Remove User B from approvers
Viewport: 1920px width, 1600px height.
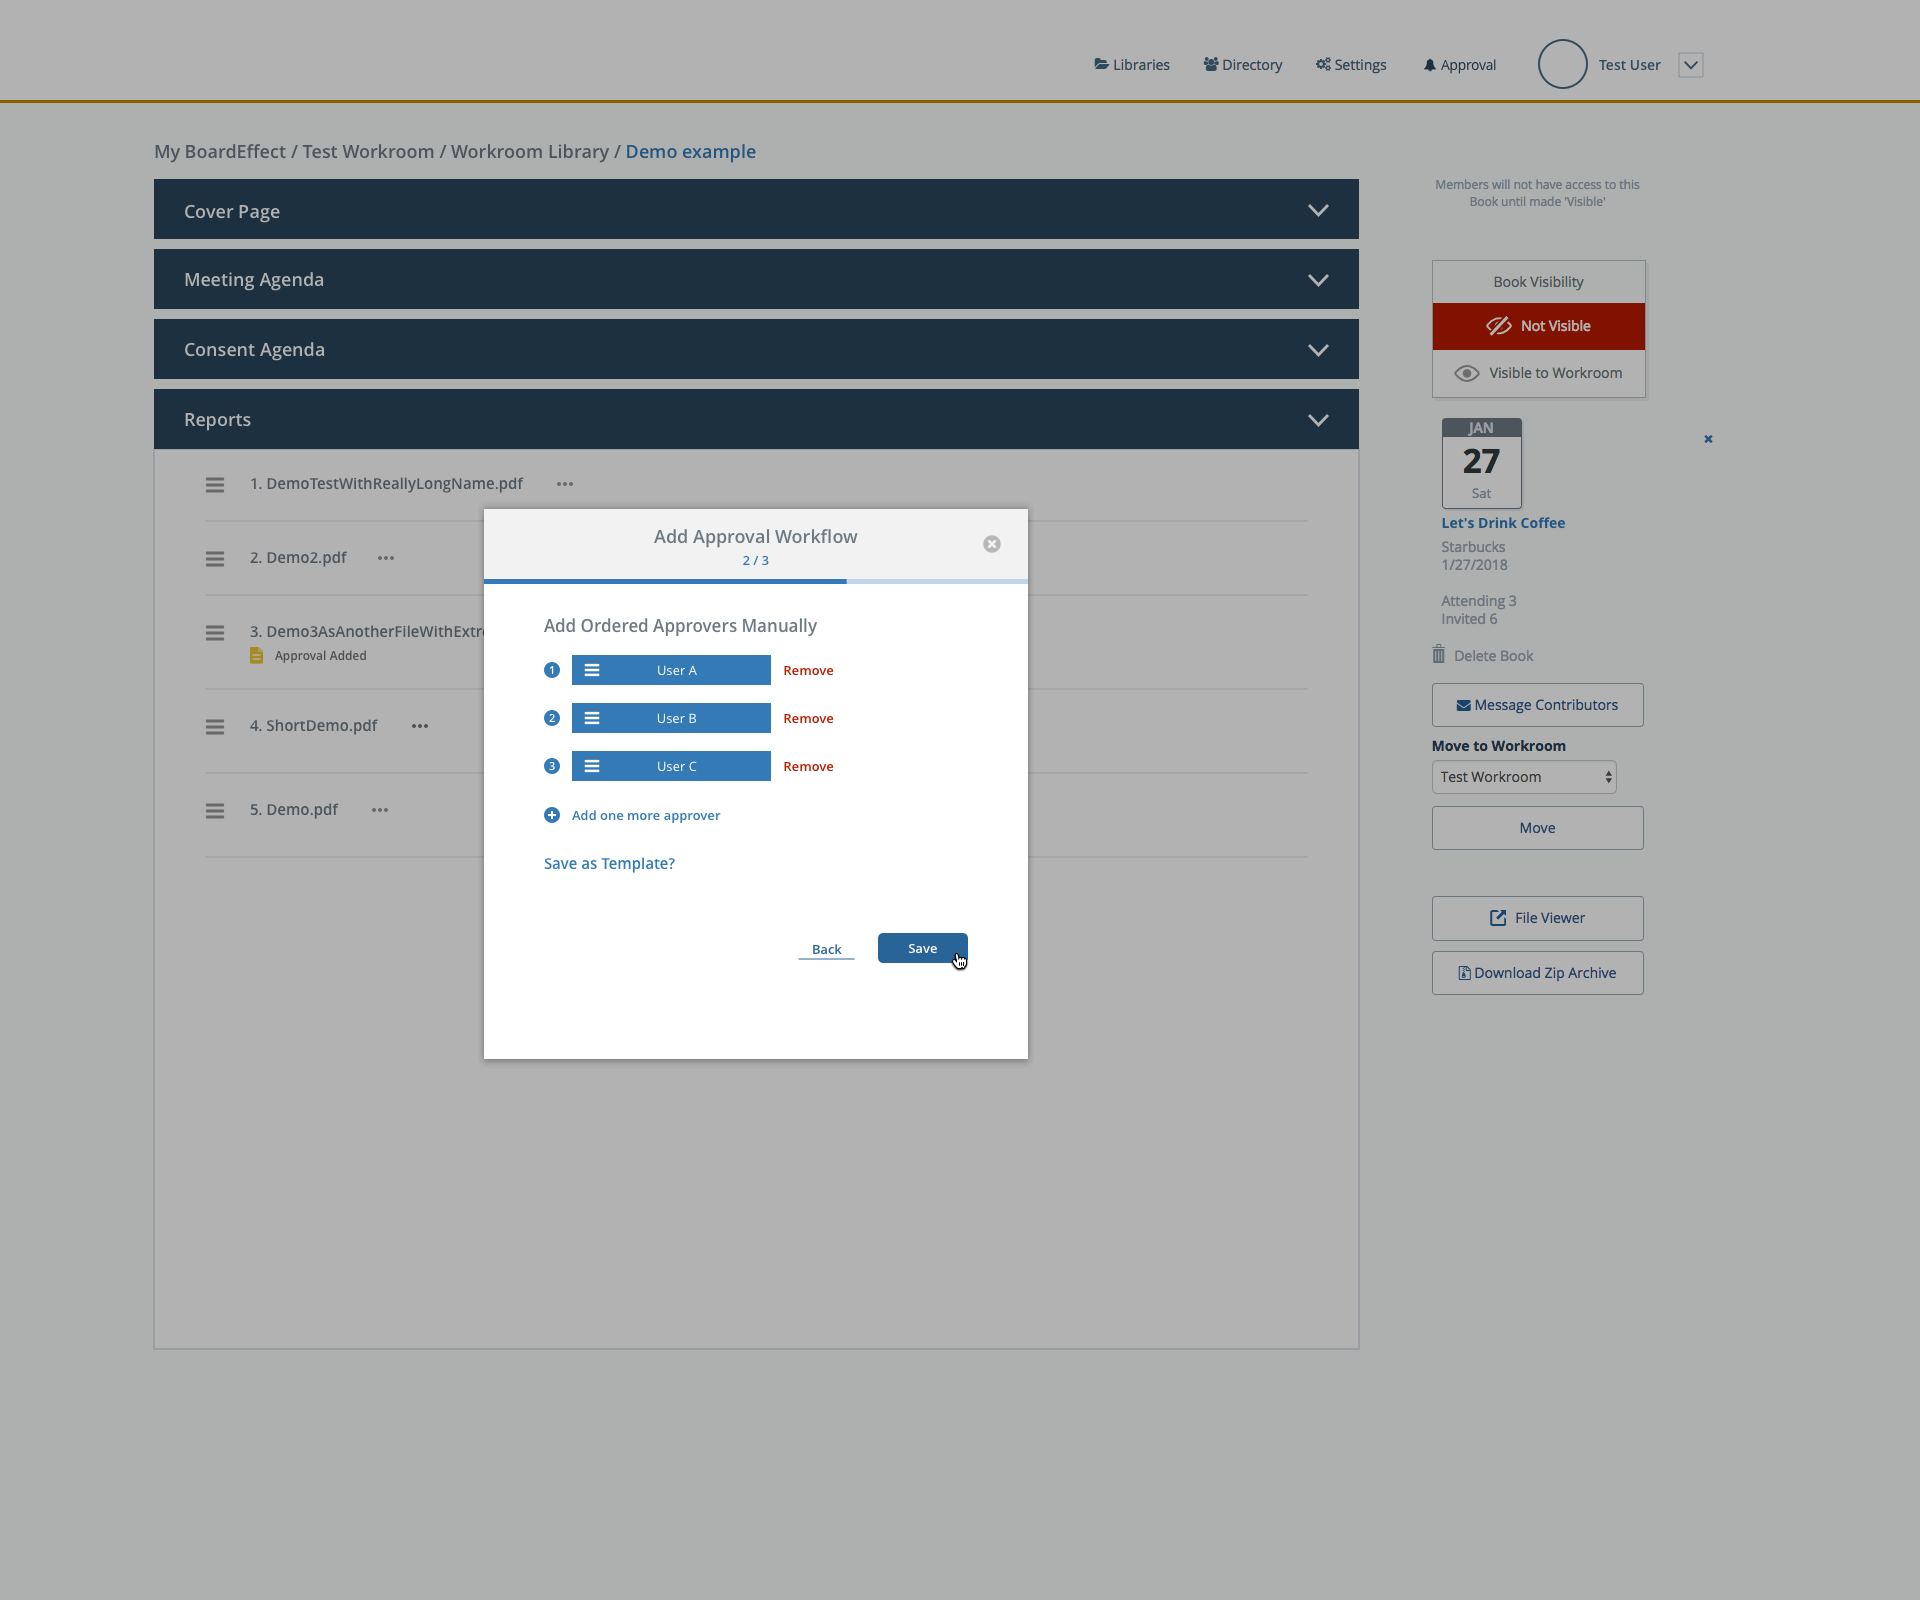[x=808, y=718]
